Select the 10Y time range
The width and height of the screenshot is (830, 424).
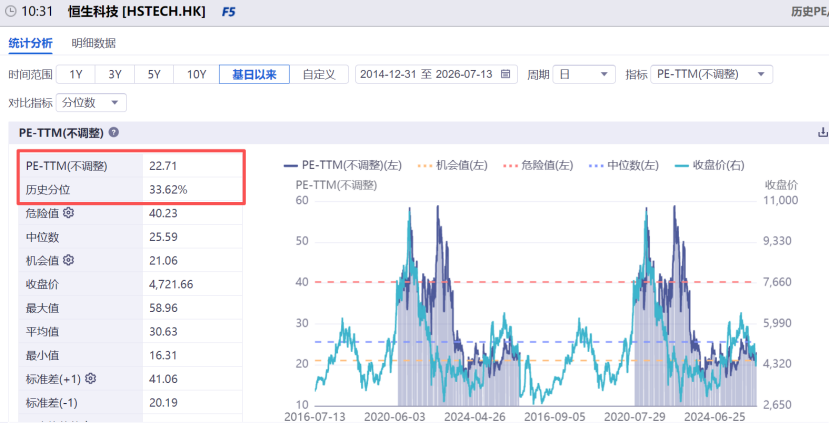[196, 74]
